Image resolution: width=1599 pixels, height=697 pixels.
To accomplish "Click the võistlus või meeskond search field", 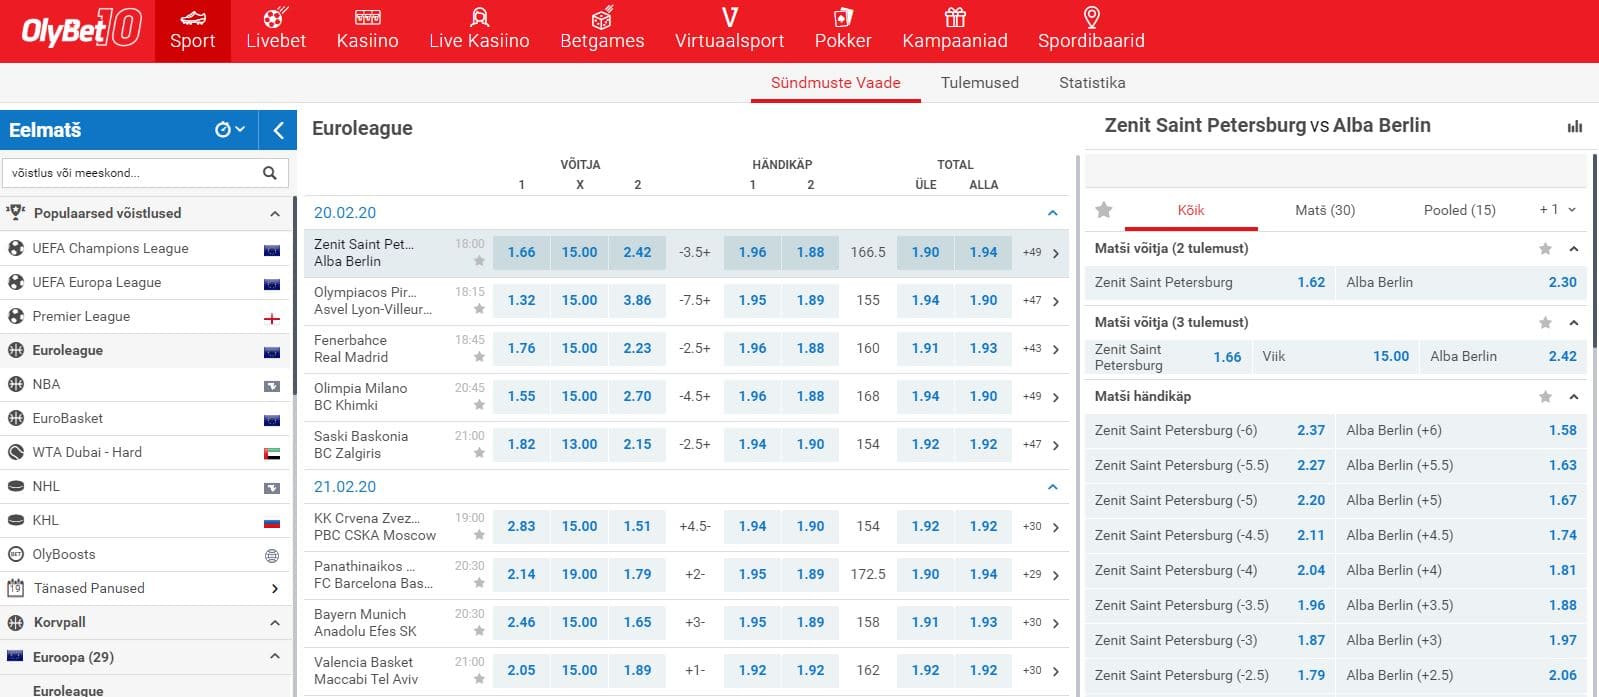I will [x=130, y=173].
